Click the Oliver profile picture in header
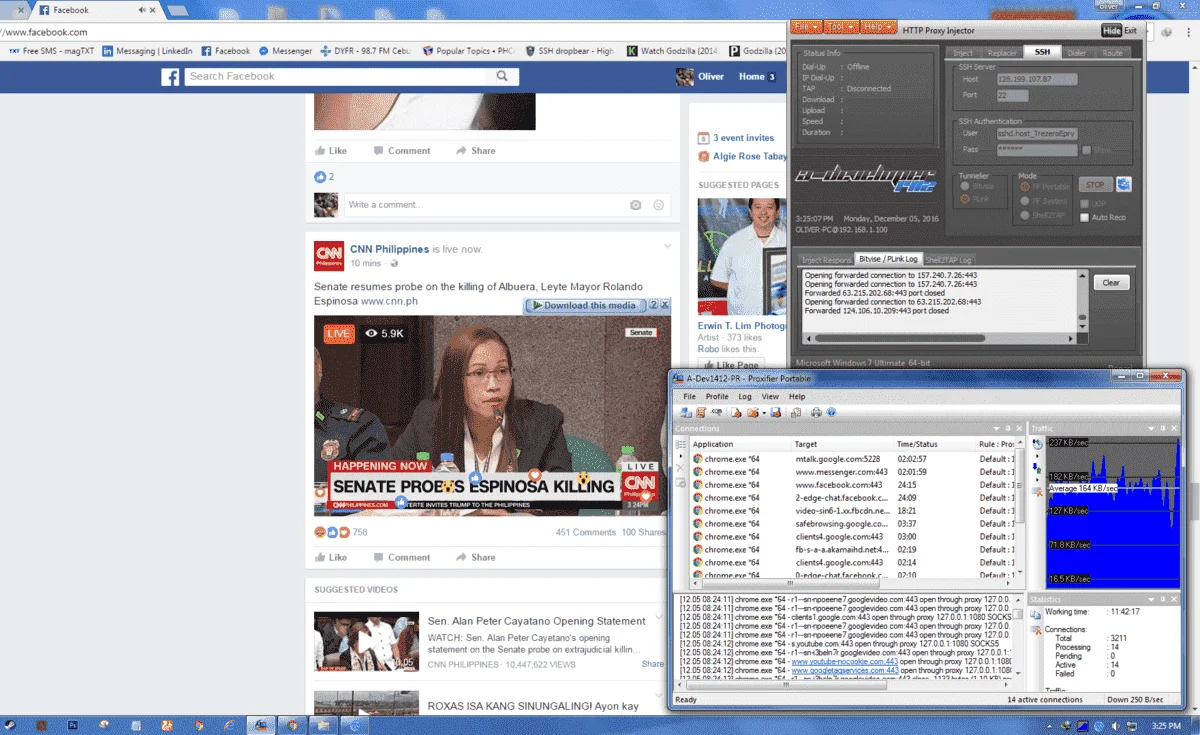Screen dimensions: 1200x735 685,77
